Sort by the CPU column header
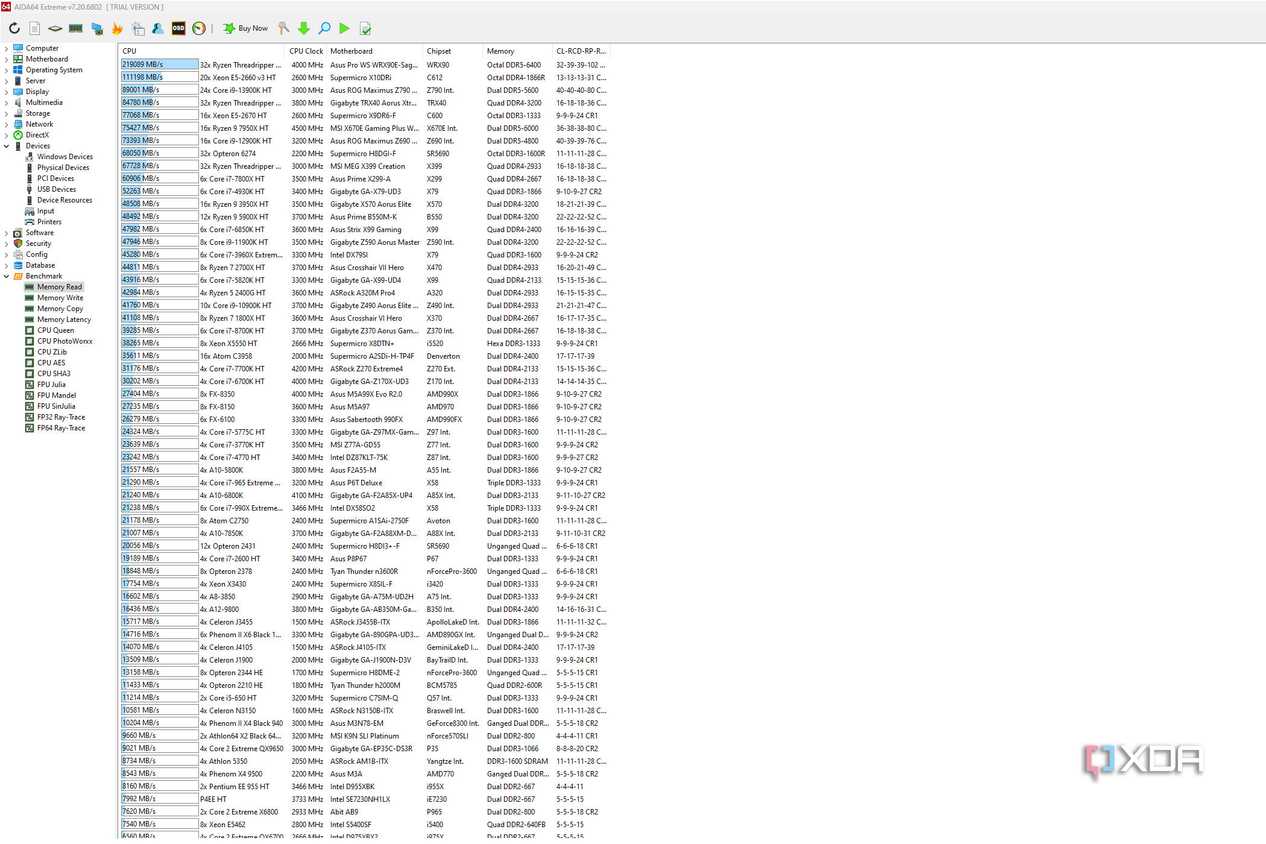This screenshot has height=844, width=1266. point(203,51)
